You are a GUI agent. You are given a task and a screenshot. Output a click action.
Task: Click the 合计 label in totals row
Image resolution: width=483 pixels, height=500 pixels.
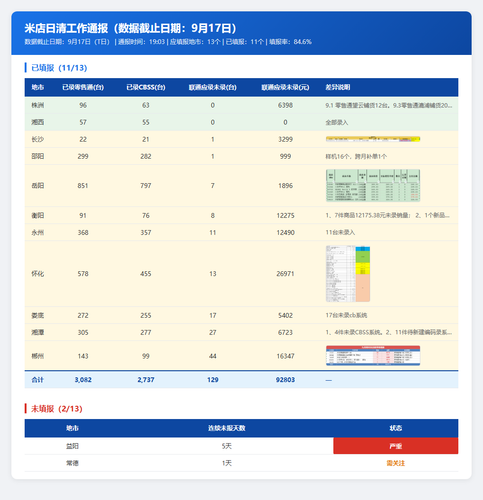(38, 380)
